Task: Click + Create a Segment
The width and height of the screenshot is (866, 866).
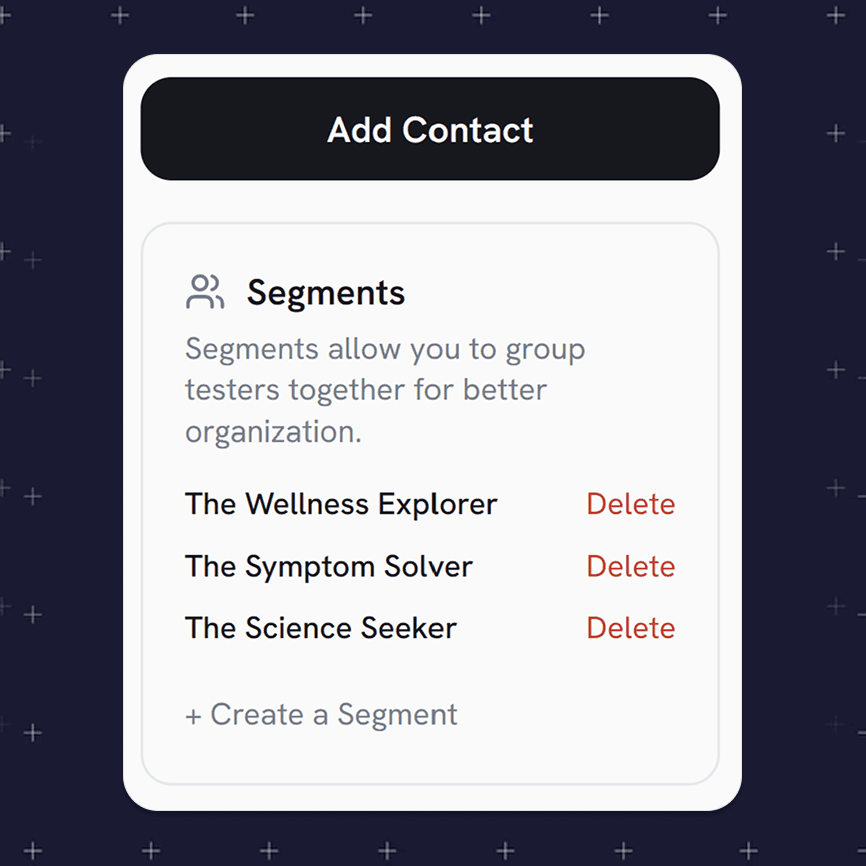Action: point(321,715)
